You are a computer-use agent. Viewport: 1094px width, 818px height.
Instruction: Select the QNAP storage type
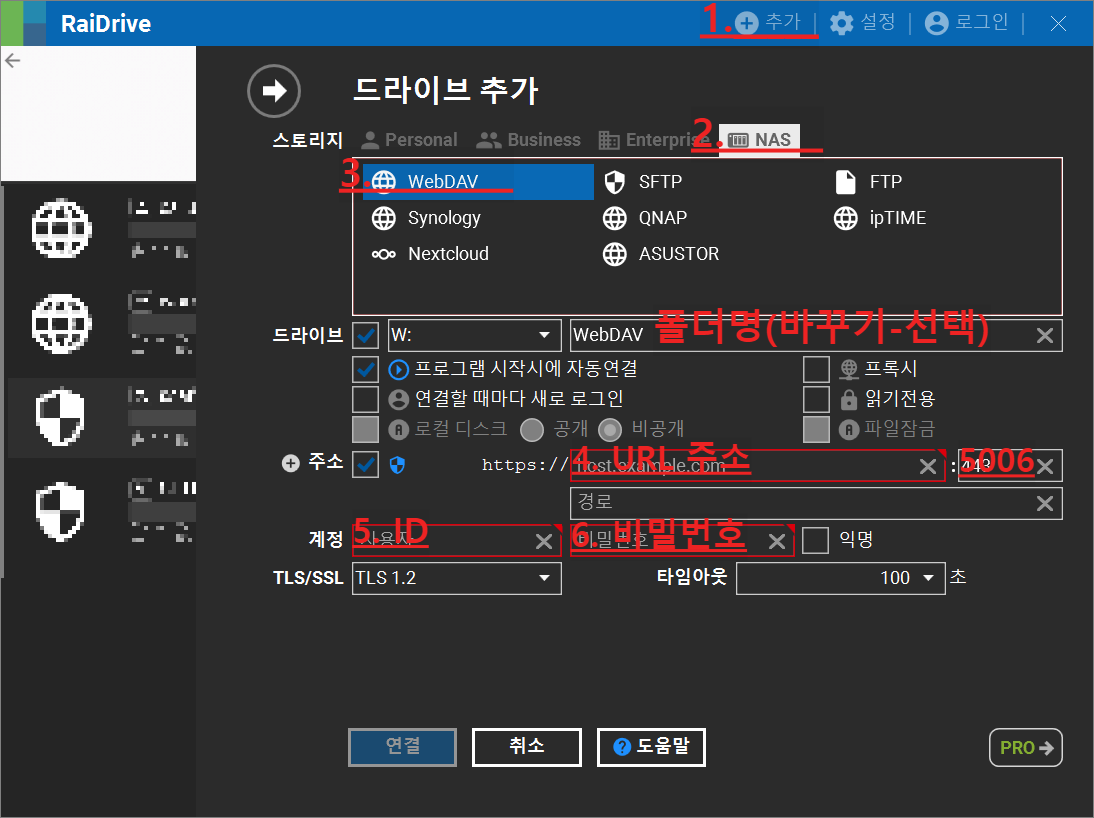click(645, 218)
